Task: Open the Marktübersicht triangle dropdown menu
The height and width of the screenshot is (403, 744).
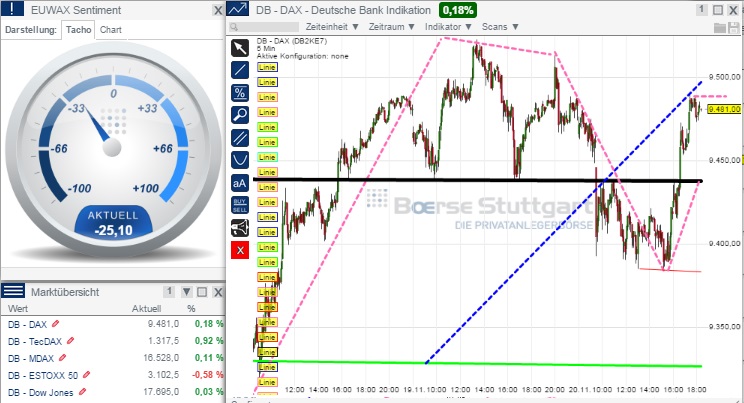Action: point(186,291)
